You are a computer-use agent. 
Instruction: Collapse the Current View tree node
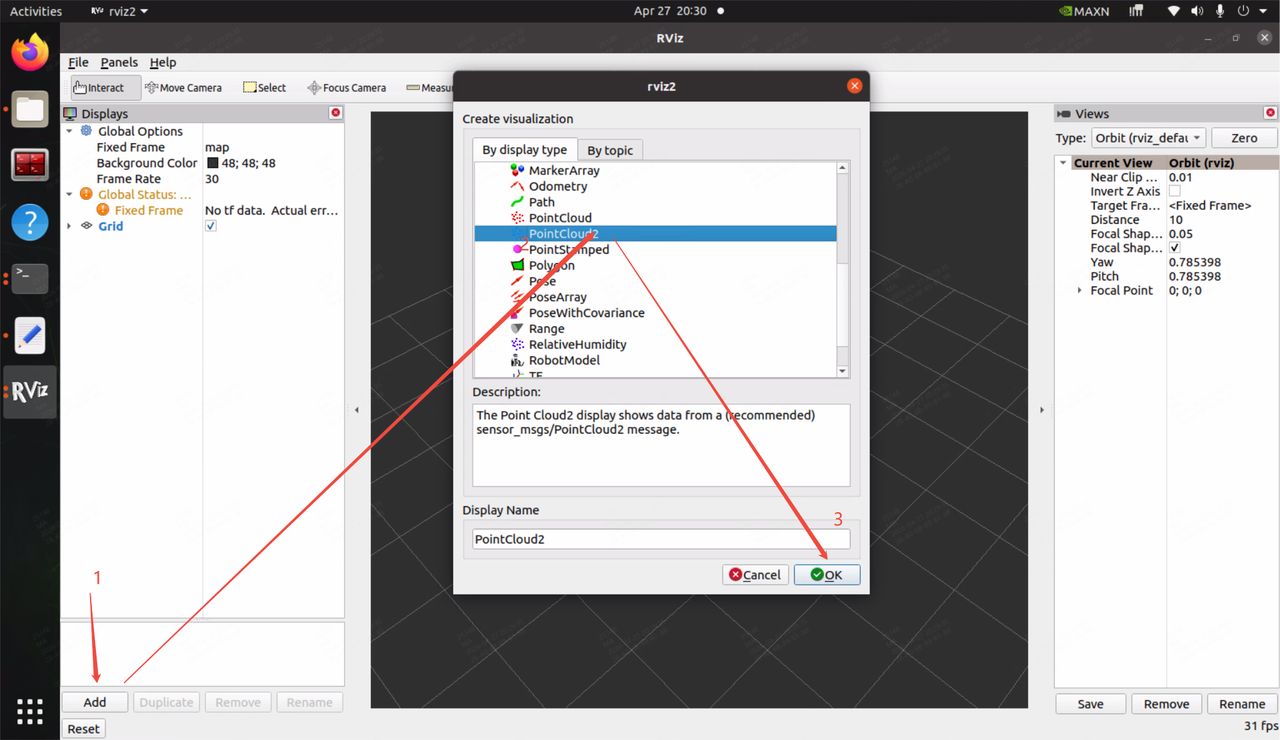(1063, 163)
